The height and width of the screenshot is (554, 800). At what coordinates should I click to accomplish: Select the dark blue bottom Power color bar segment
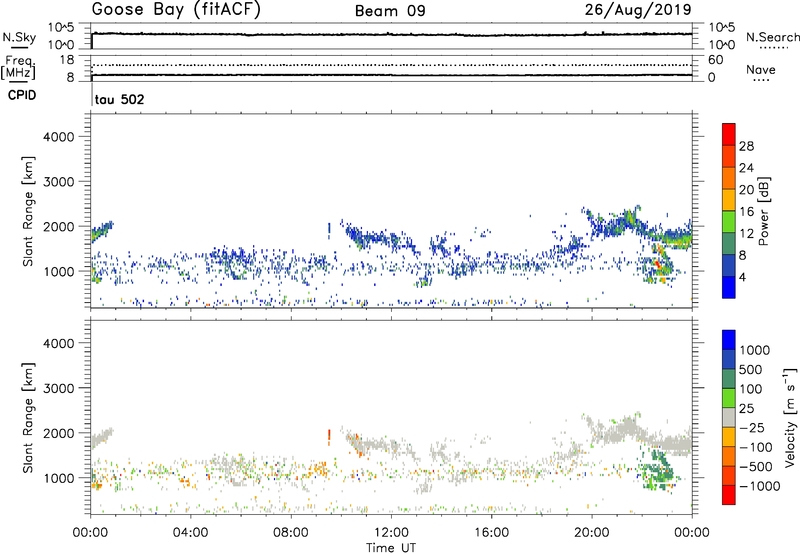[729, 287]
